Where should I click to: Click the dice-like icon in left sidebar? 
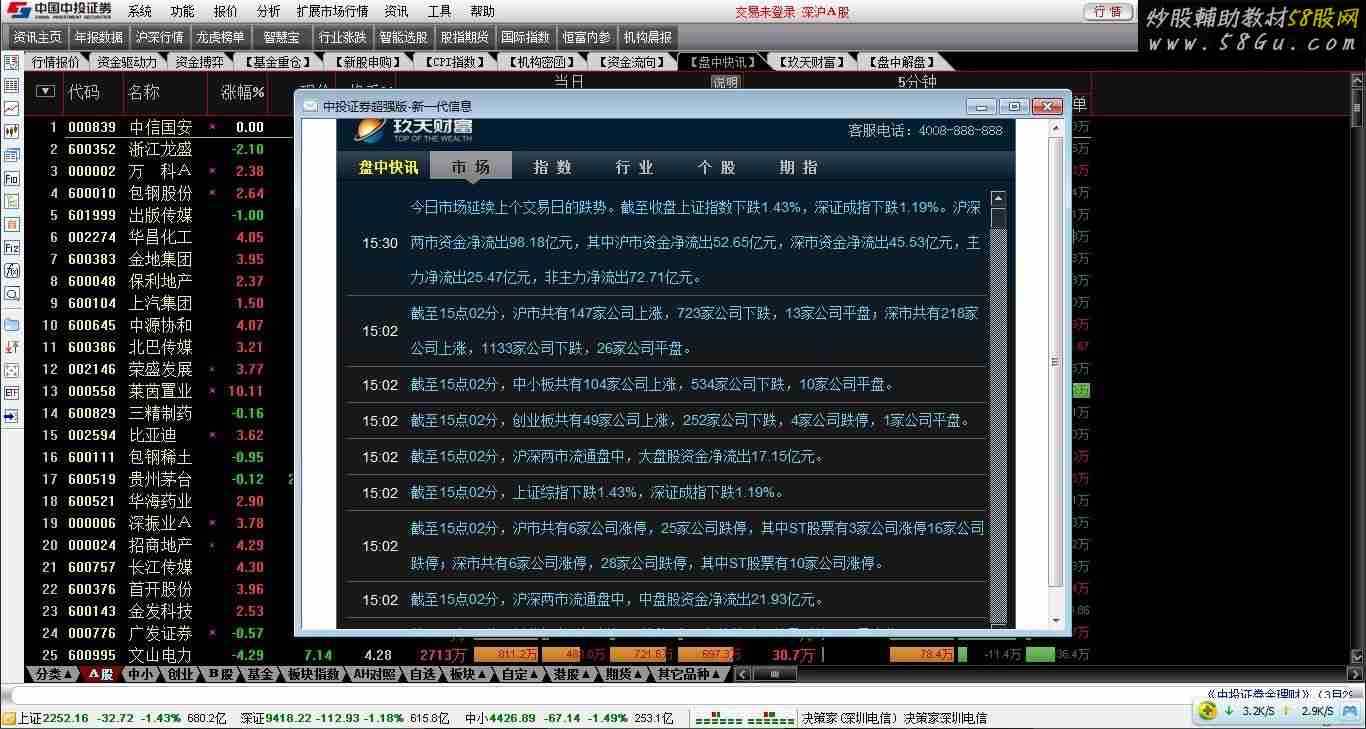(x=12, y=371)
